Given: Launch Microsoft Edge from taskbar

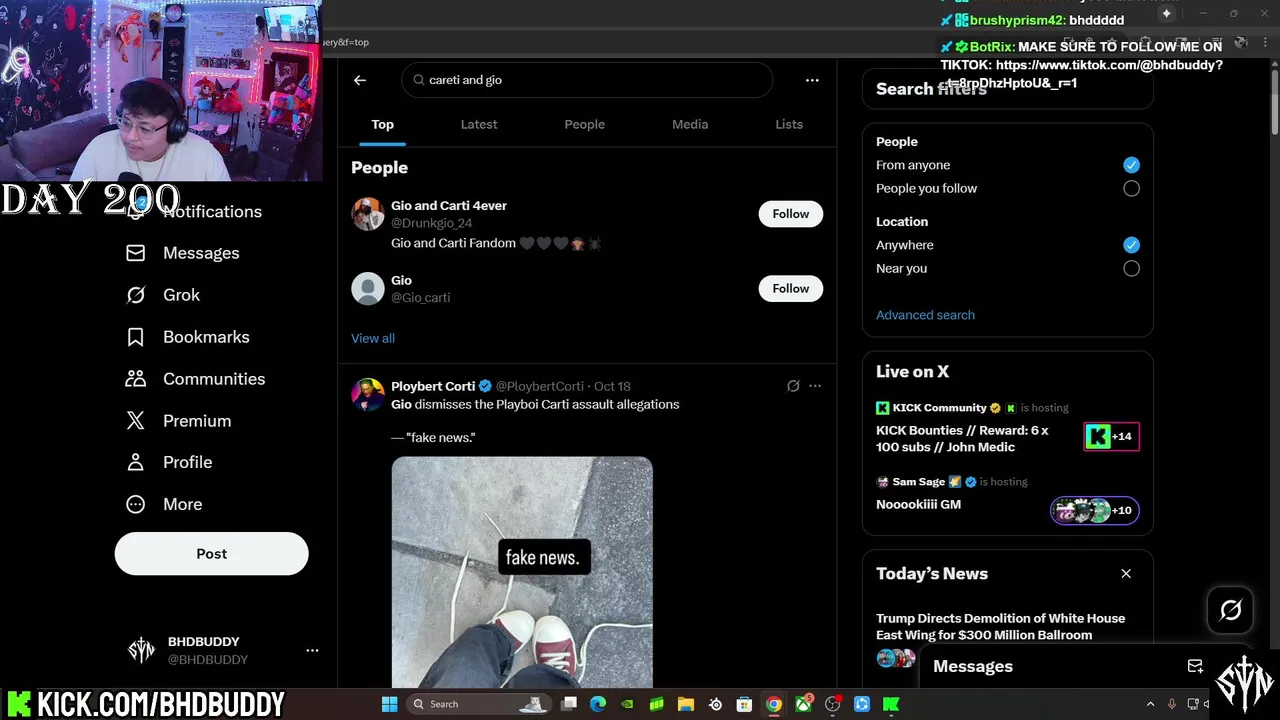Looking at the screenshot, I should pos(598,704).
